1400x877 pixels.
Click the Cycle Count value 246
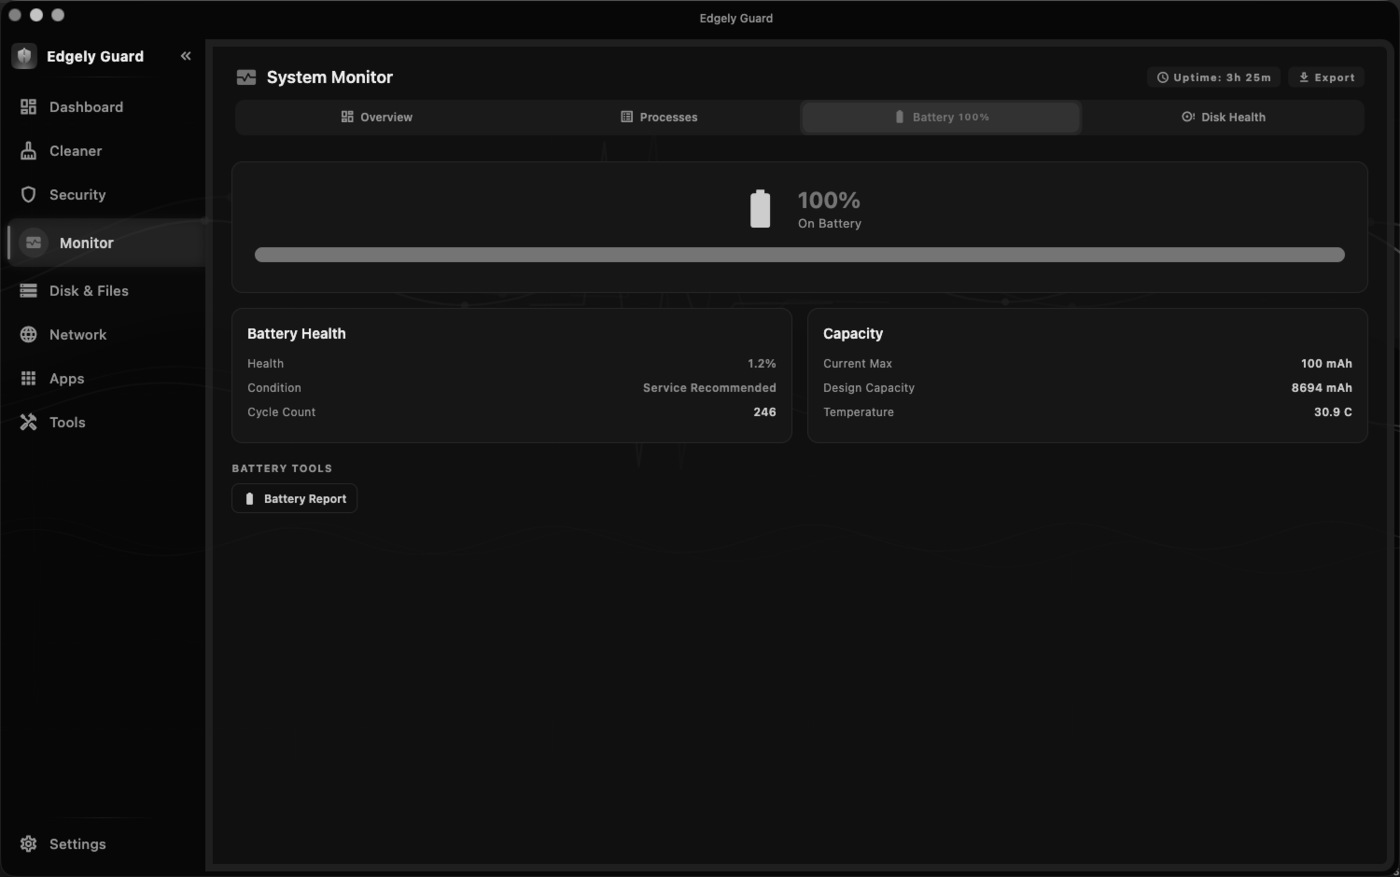(765, 412)
